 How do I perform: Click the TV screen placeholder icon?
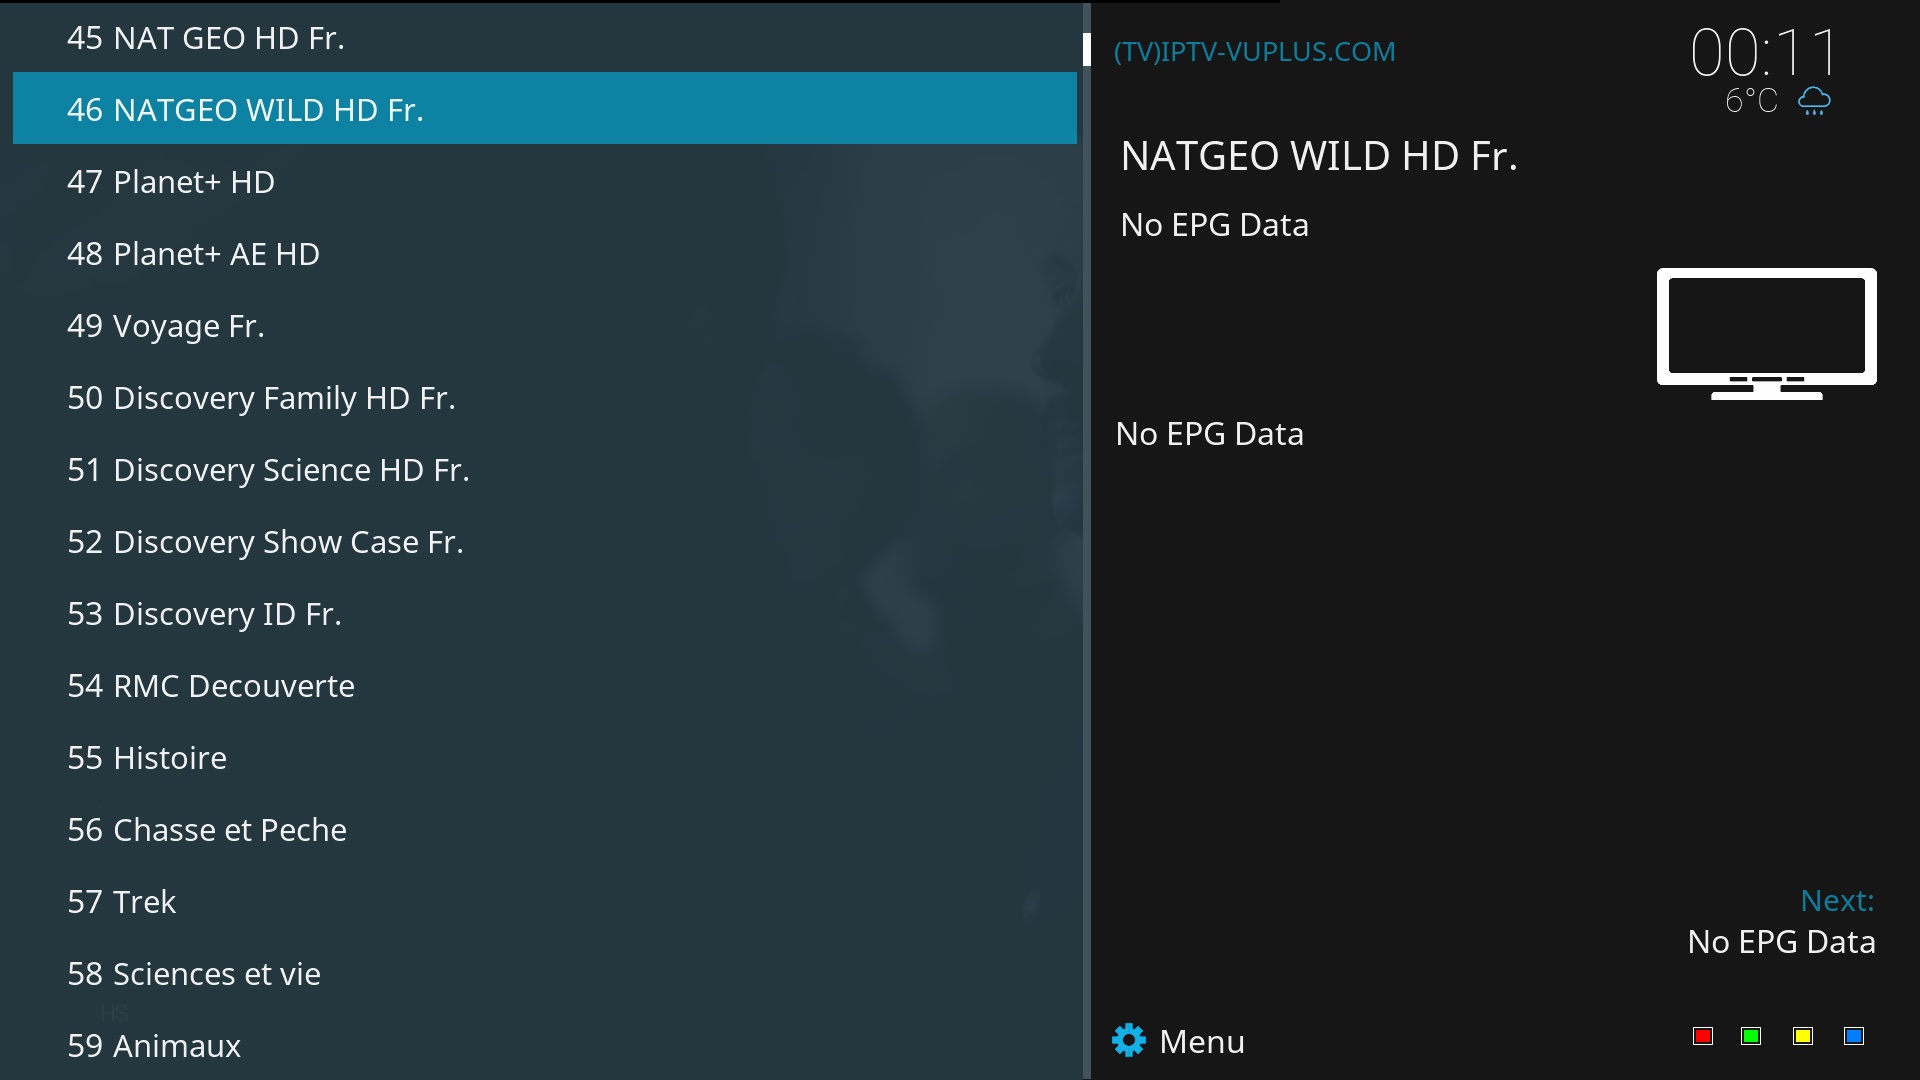click(x=1767, y=333)
